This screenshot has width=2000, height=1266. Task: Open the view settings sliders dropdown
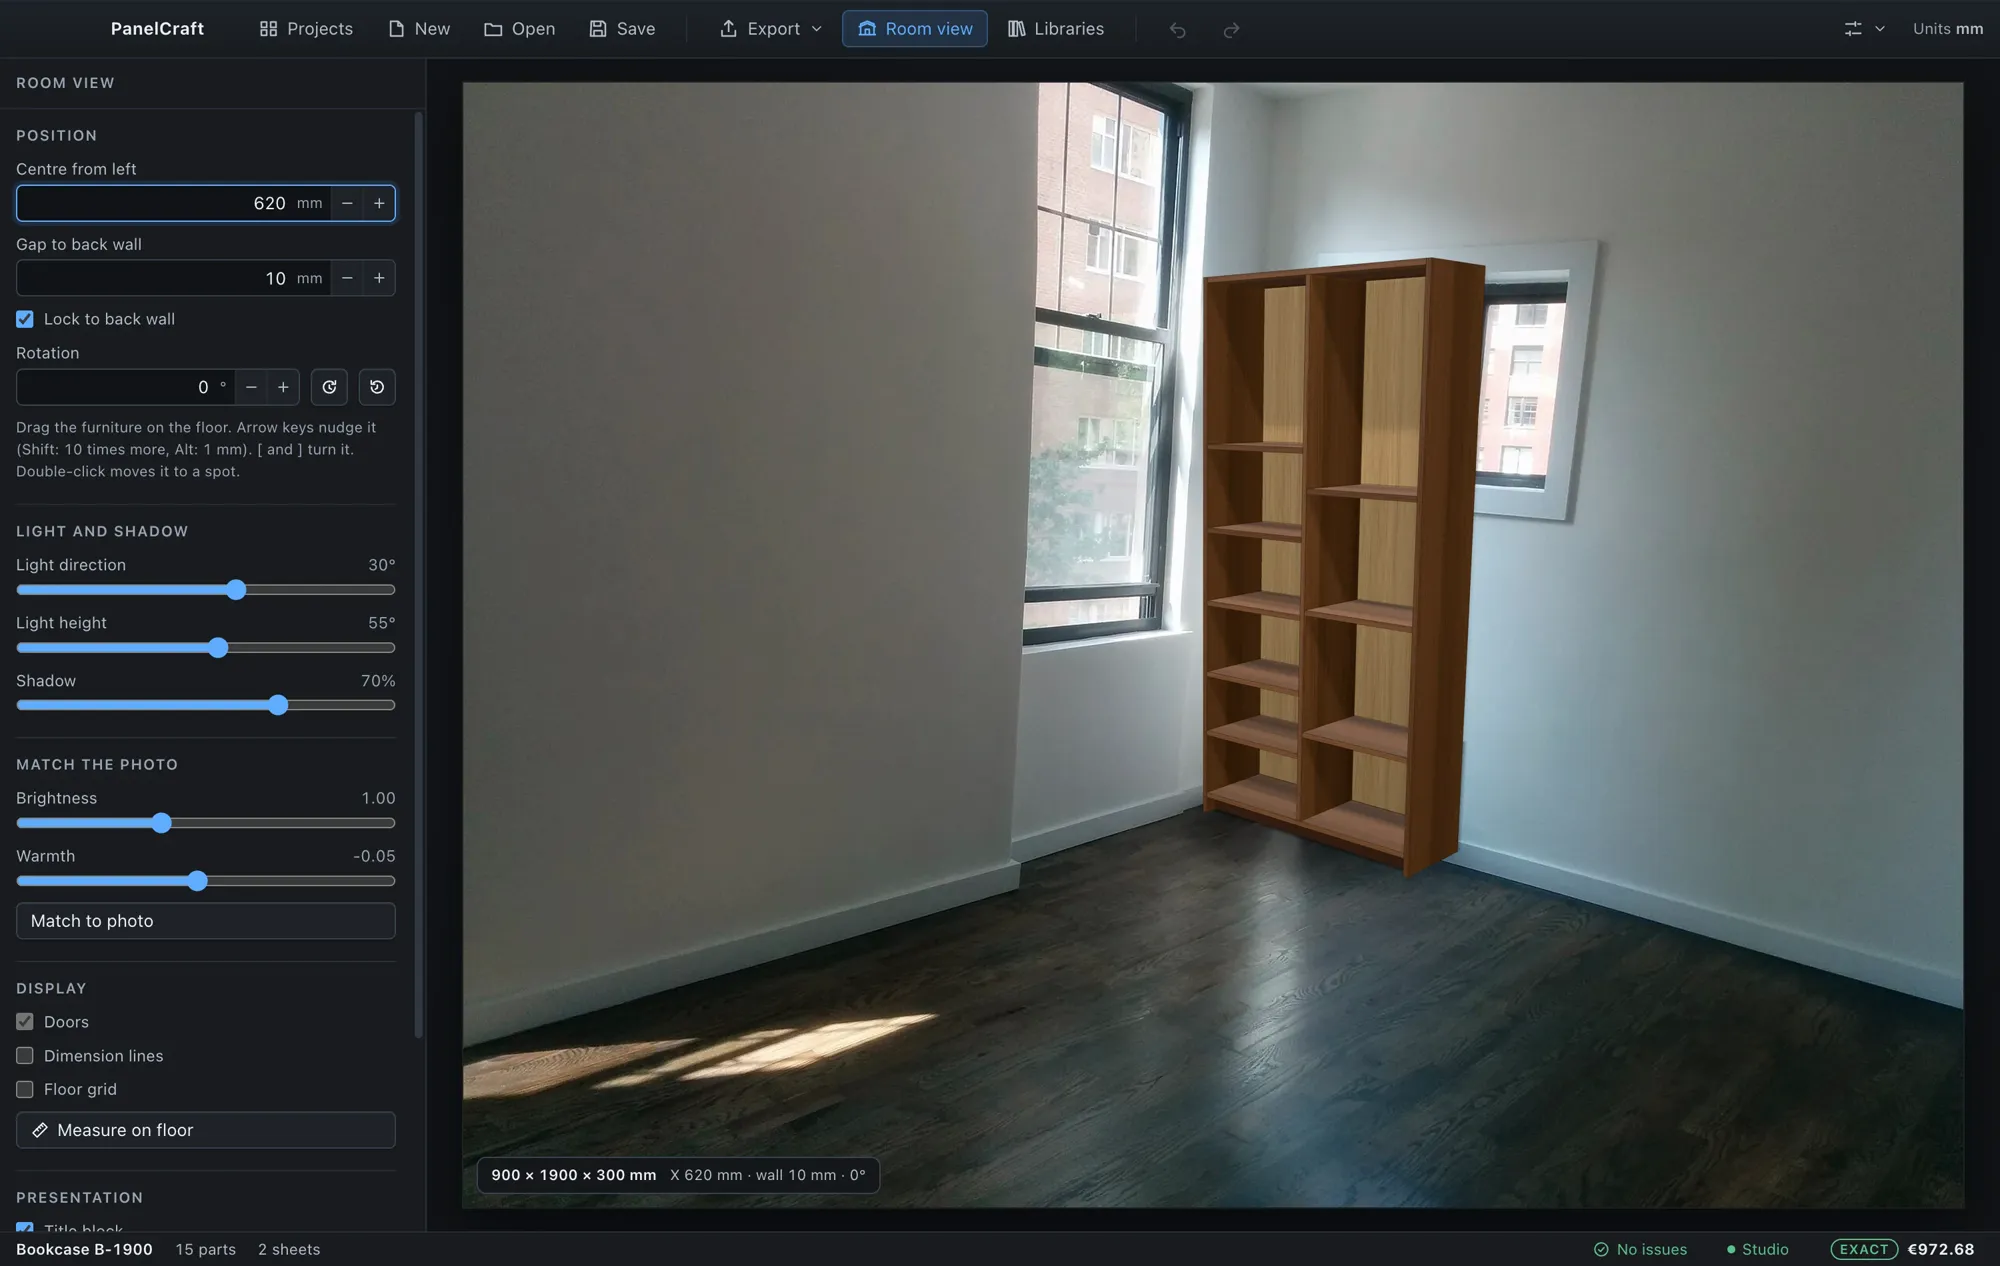1864,29
